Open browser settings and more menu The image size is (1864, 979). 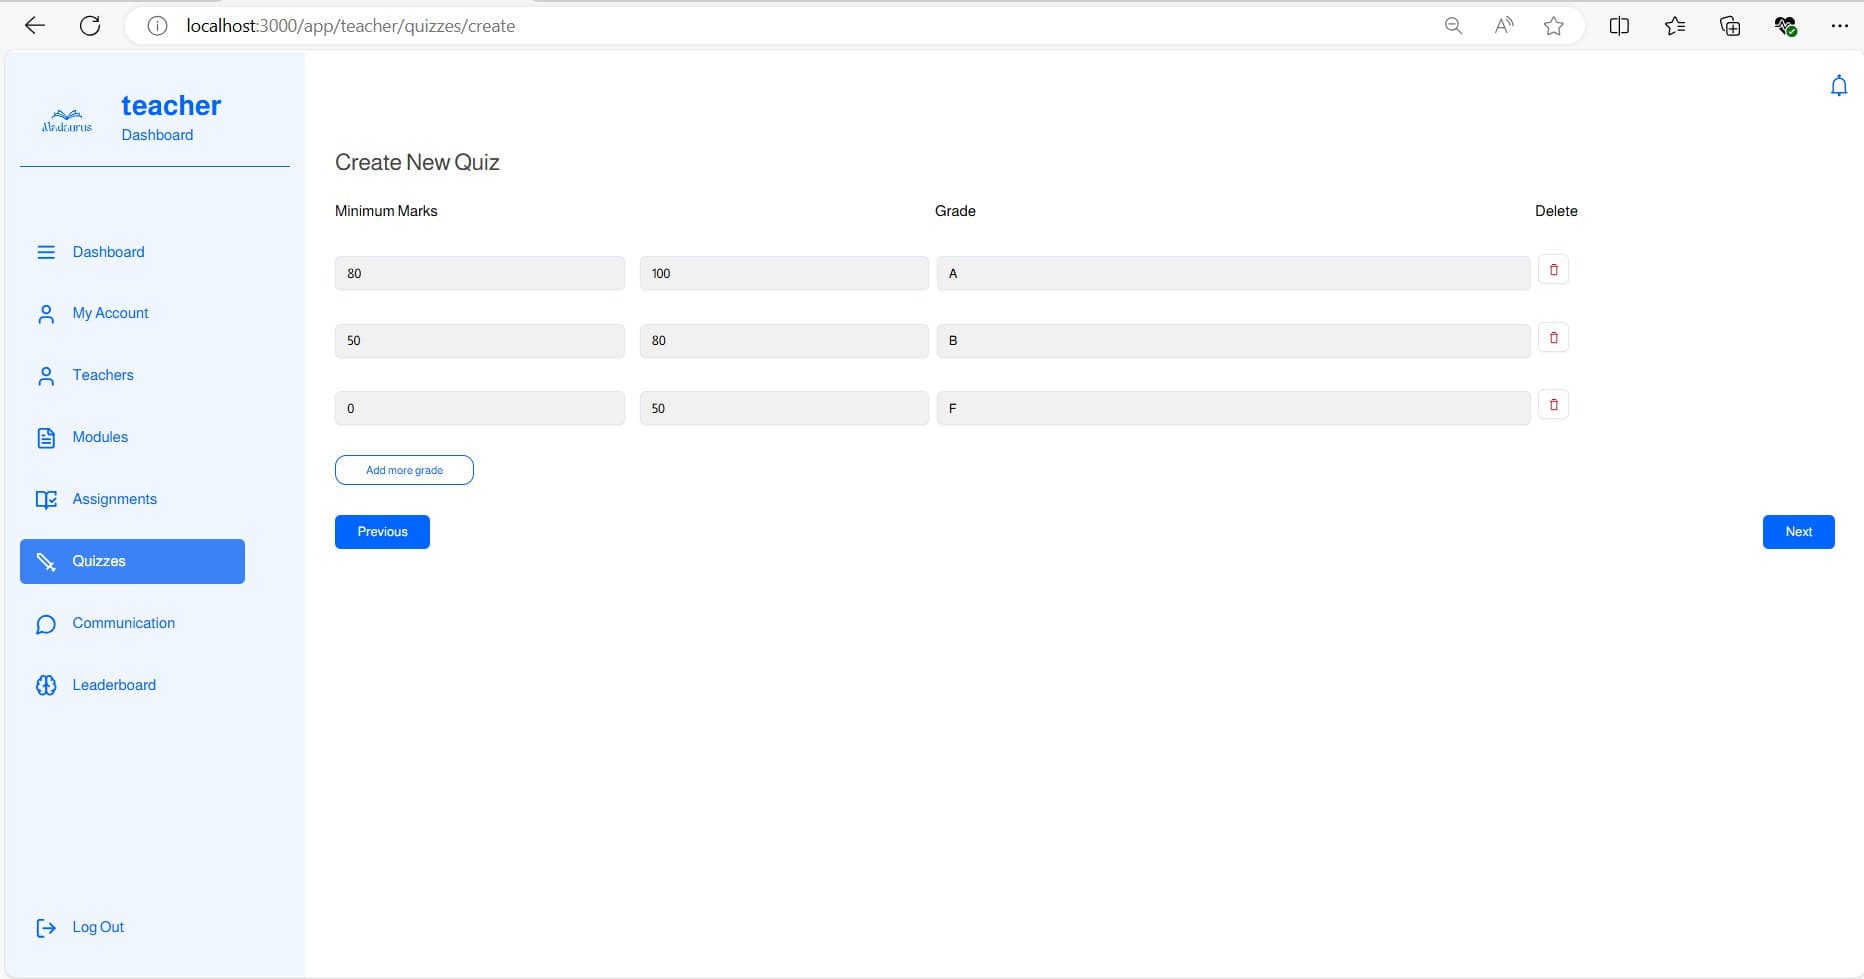click(1839, 26)
